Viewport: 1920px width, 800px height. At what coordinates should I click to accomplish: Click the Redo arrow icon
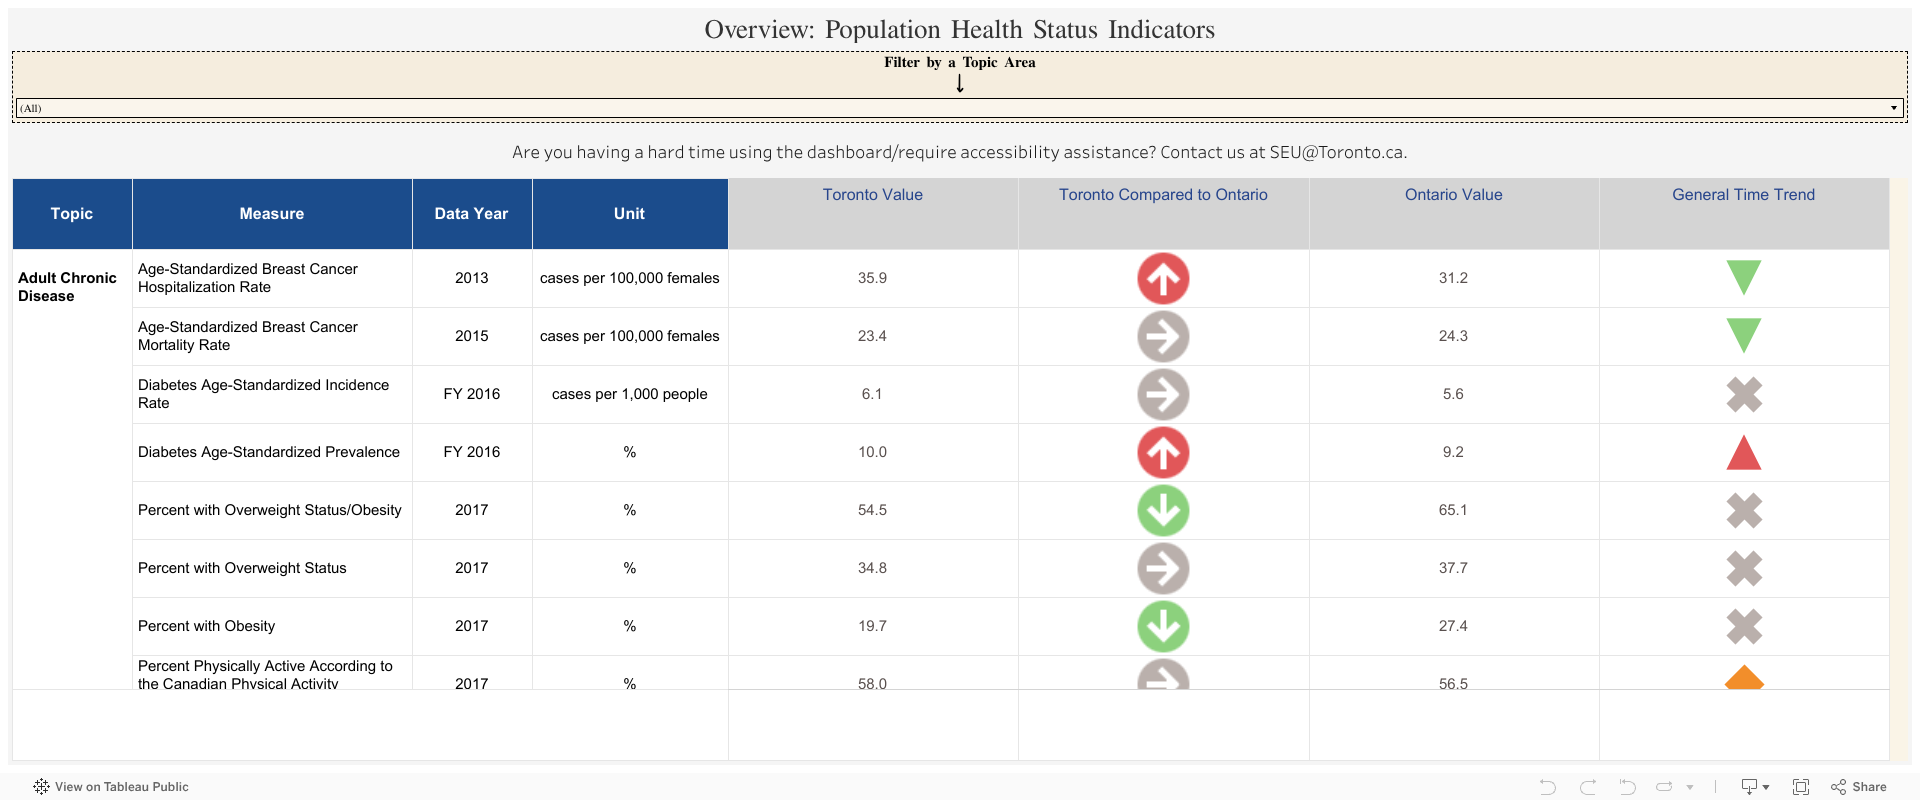pos(1588,787)
